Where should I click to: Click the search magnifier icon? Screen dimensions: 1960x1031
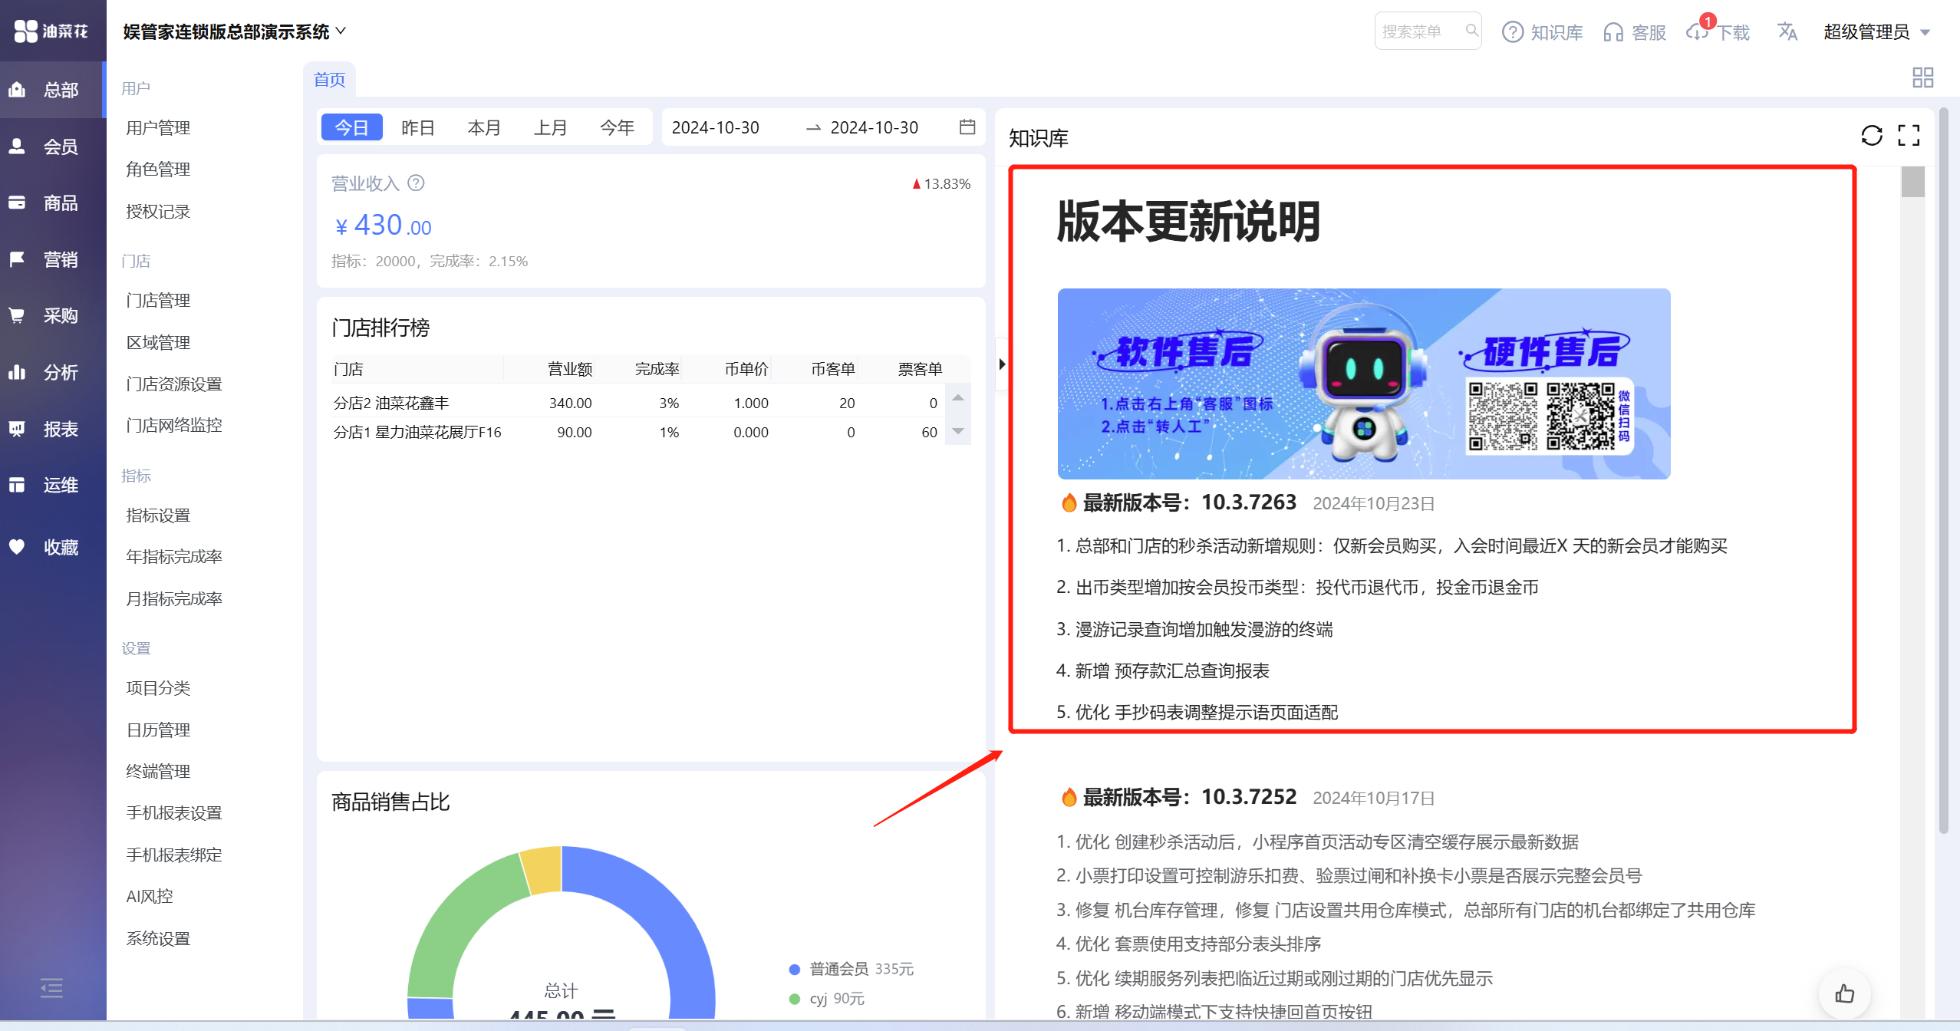pyautogui.click(x=1471, y=31)
